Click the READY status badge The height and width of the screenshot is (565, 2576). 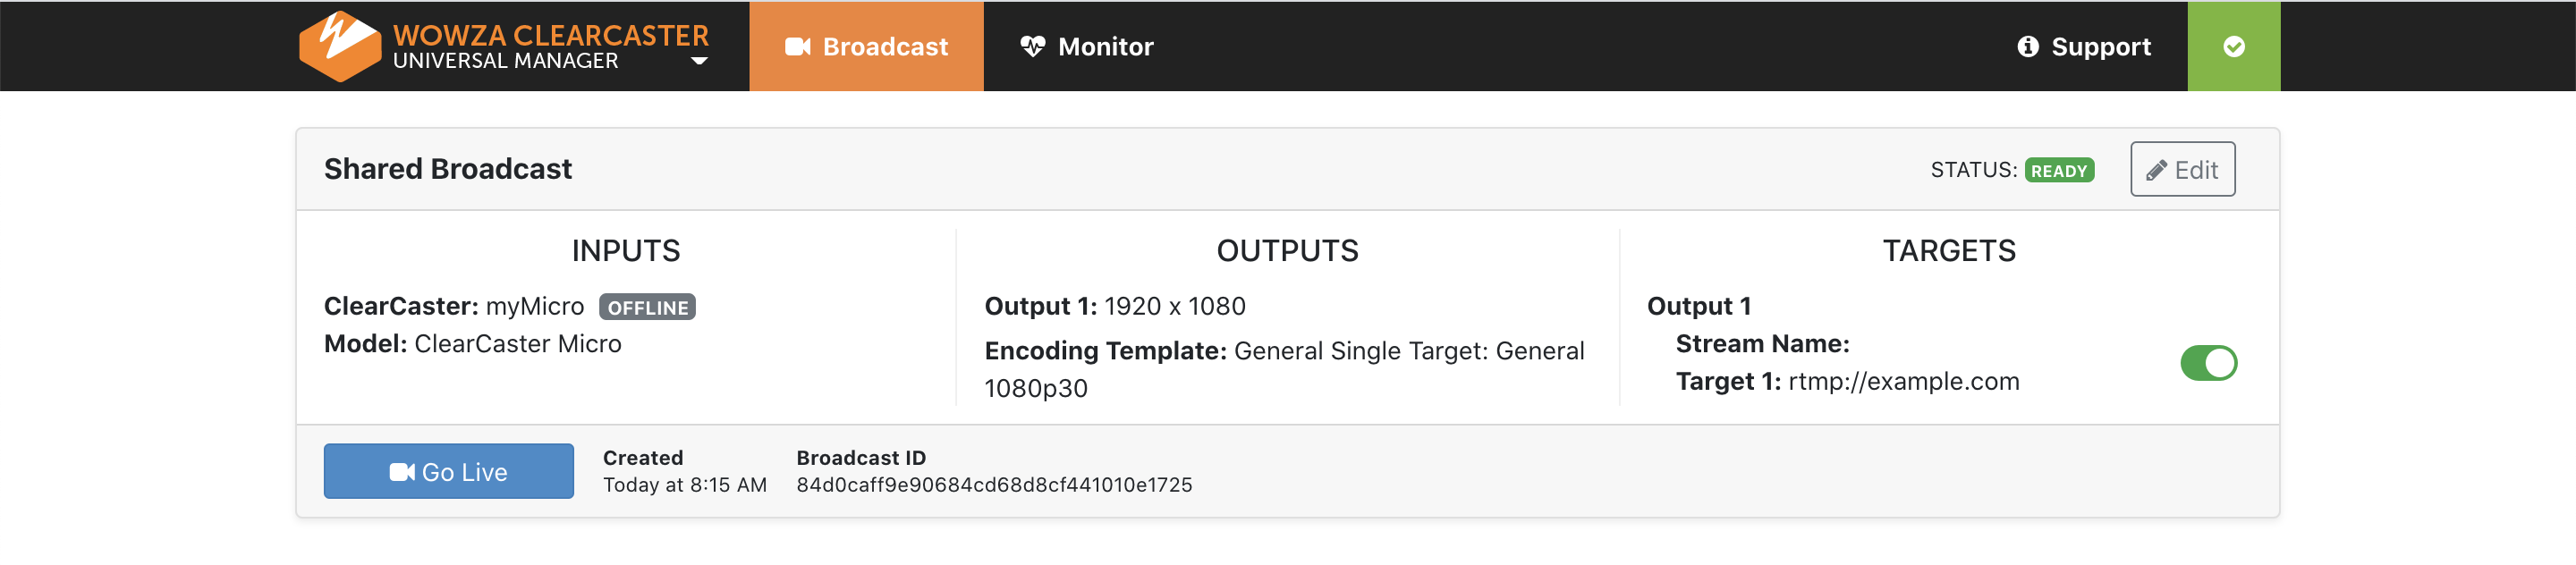pos(2058,171)
